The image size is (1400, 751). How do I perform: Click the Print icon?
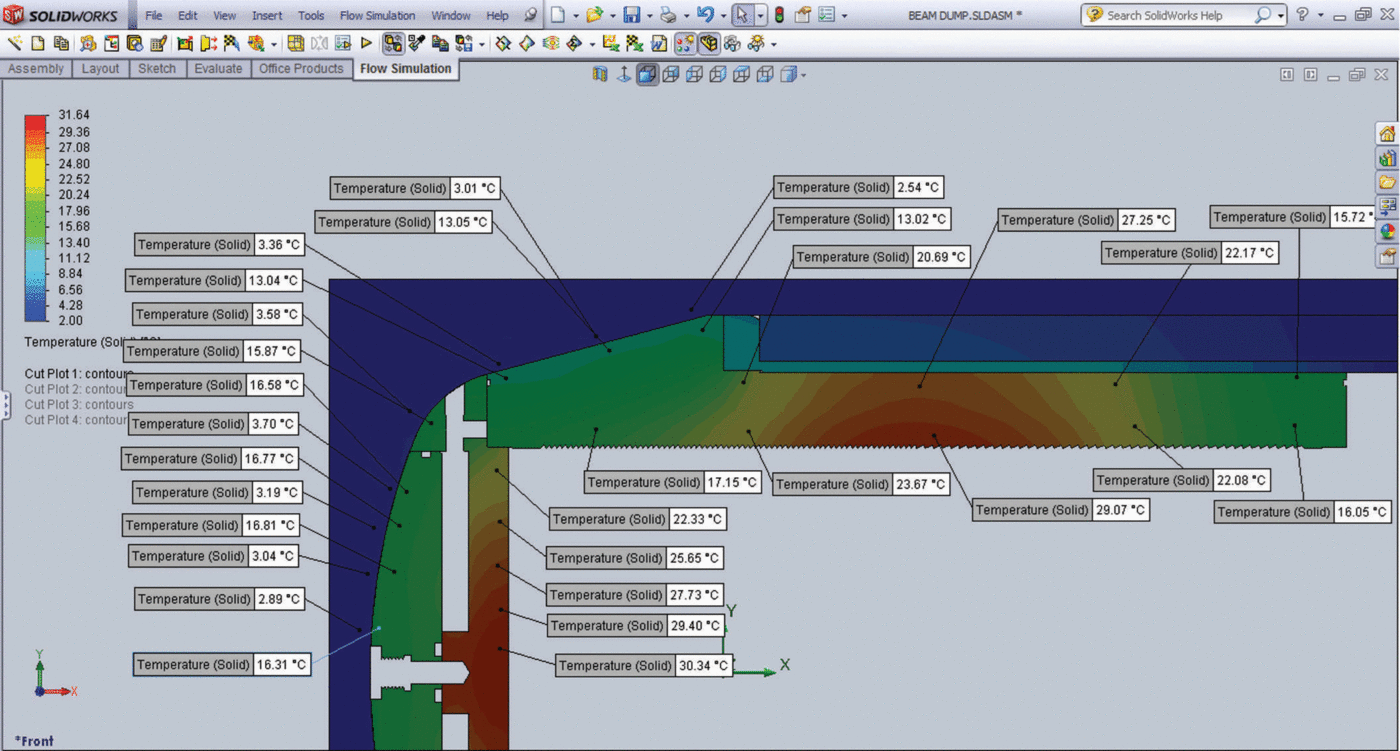[x=668, y=15]
